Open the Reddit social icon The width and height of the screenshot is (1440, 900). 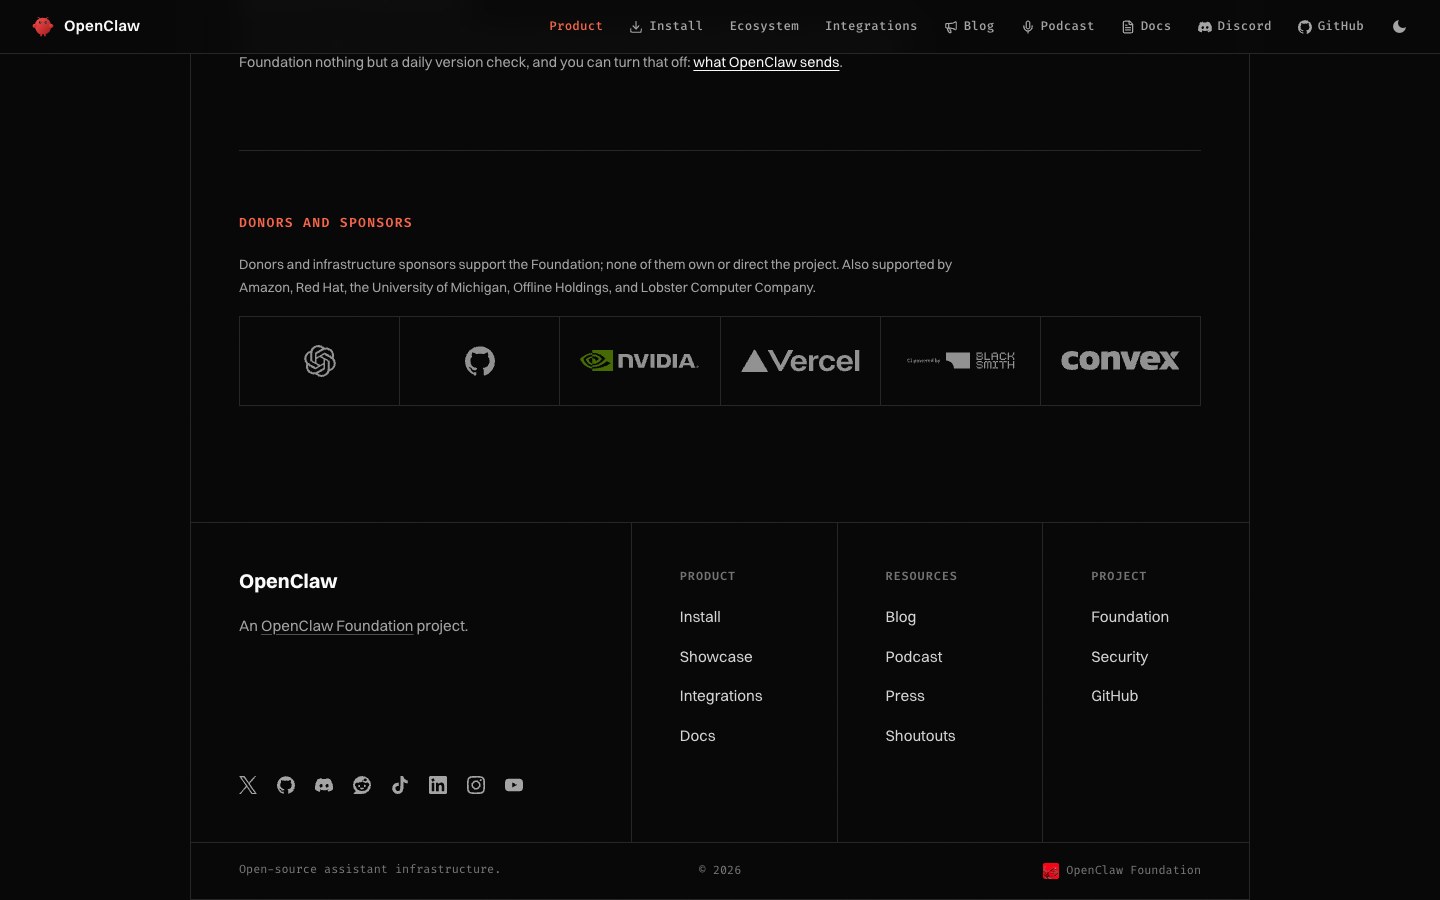(362, 785)
